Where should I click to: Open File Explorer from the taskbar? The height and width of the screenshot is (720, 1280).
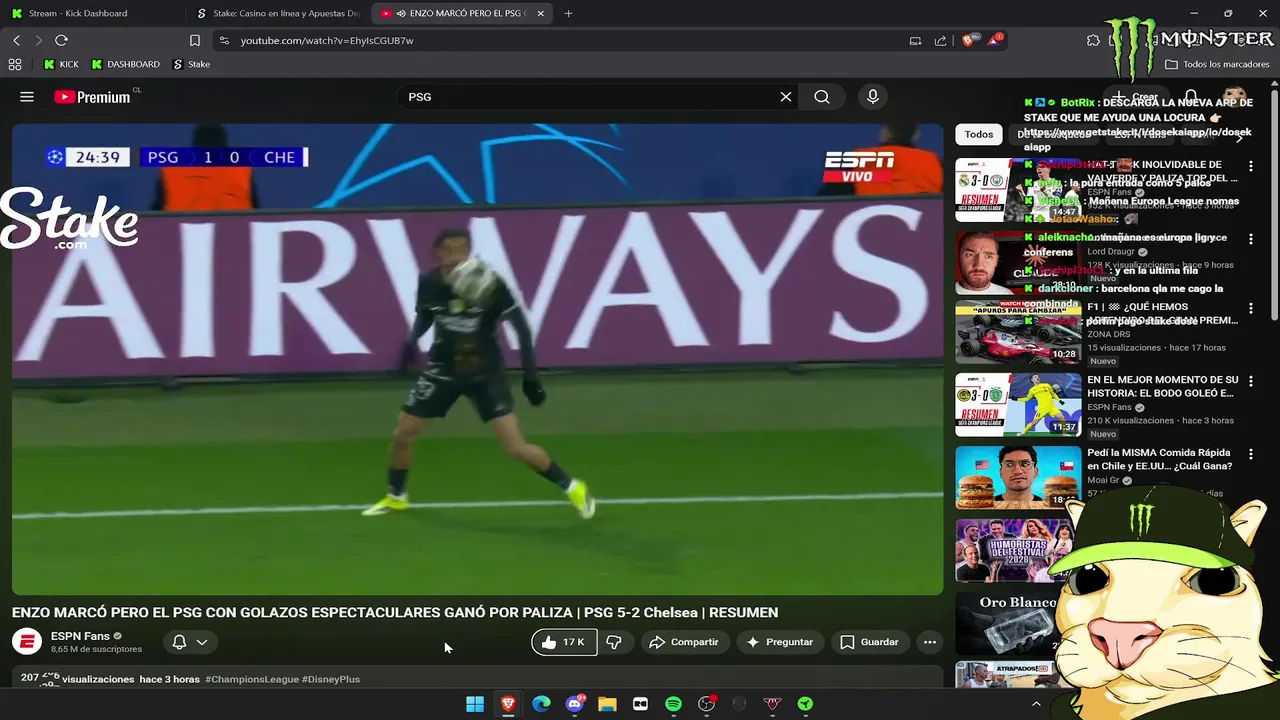607,704
